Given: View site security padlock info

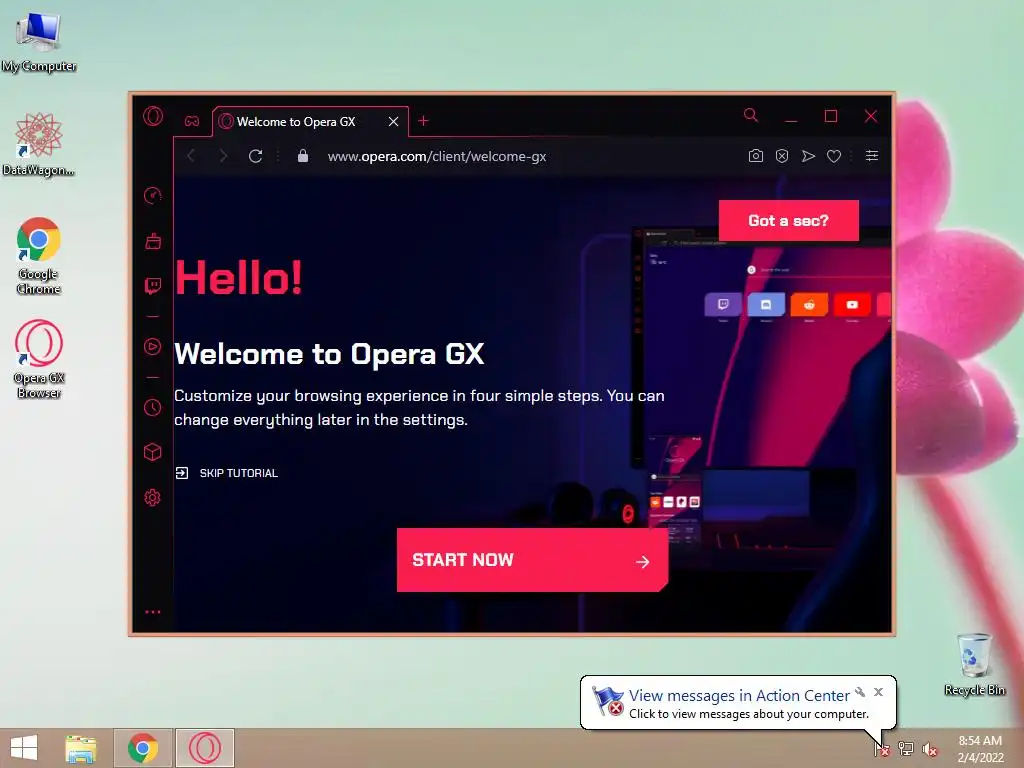Looking at the screenshot, I should tap(302, 156).
